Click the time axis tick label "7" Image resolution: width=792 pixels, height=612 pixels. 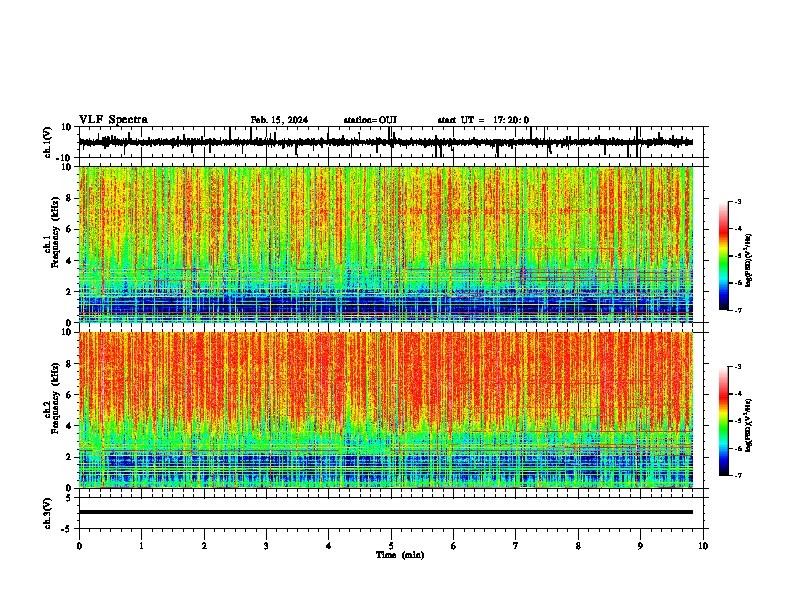(x=516, y=546)
